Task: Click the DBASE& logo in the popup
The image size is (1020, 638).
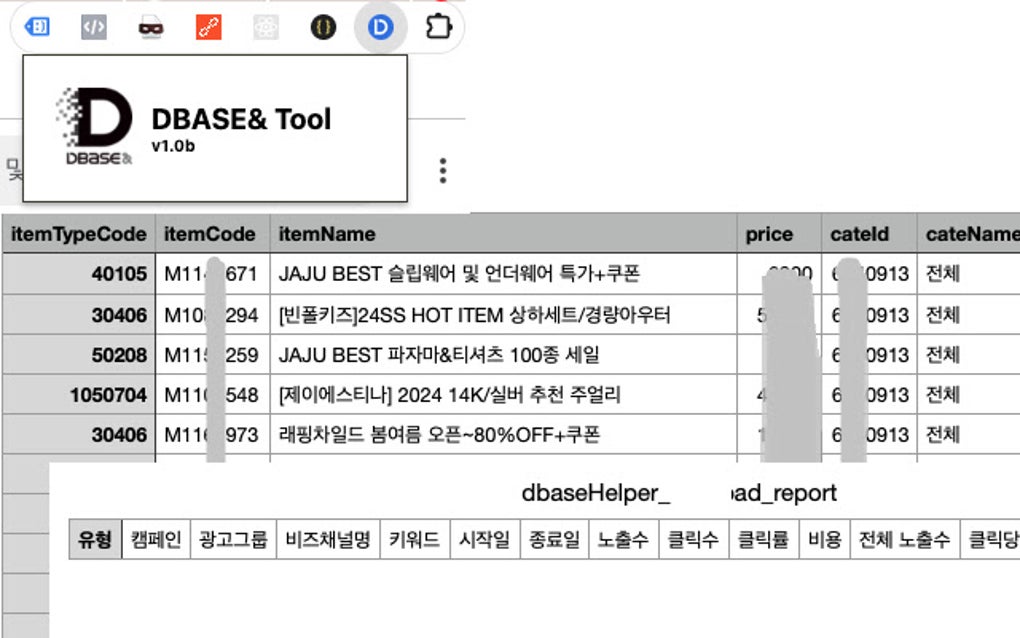Action: tap(93, 126)
